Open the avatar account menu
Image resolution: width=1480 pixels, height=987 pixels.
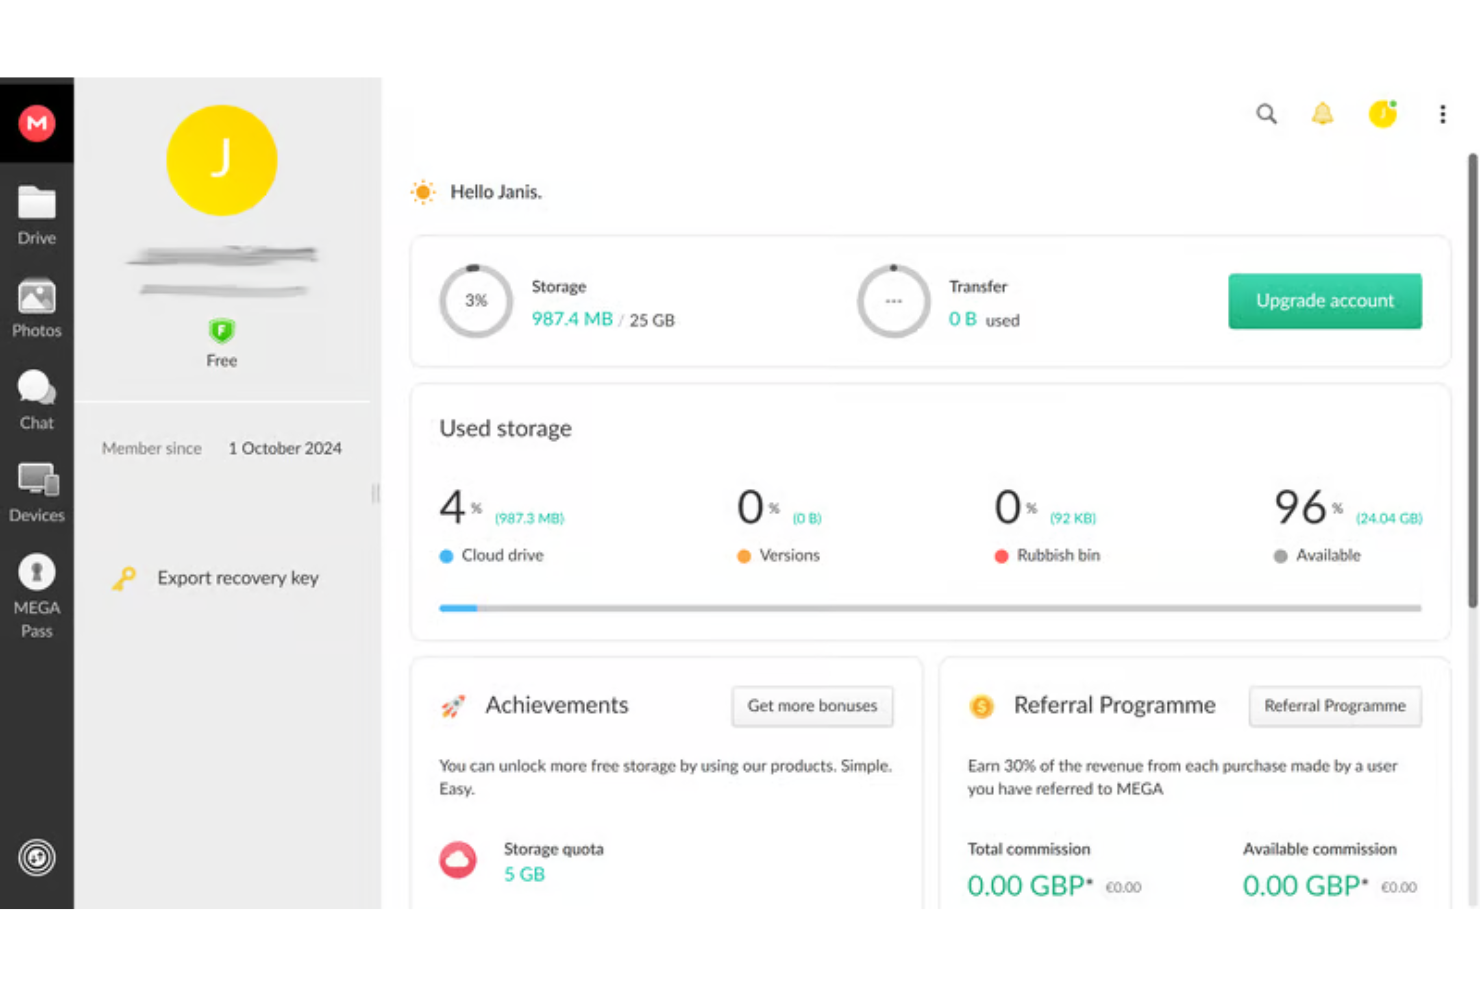[x=1383, y=114]
